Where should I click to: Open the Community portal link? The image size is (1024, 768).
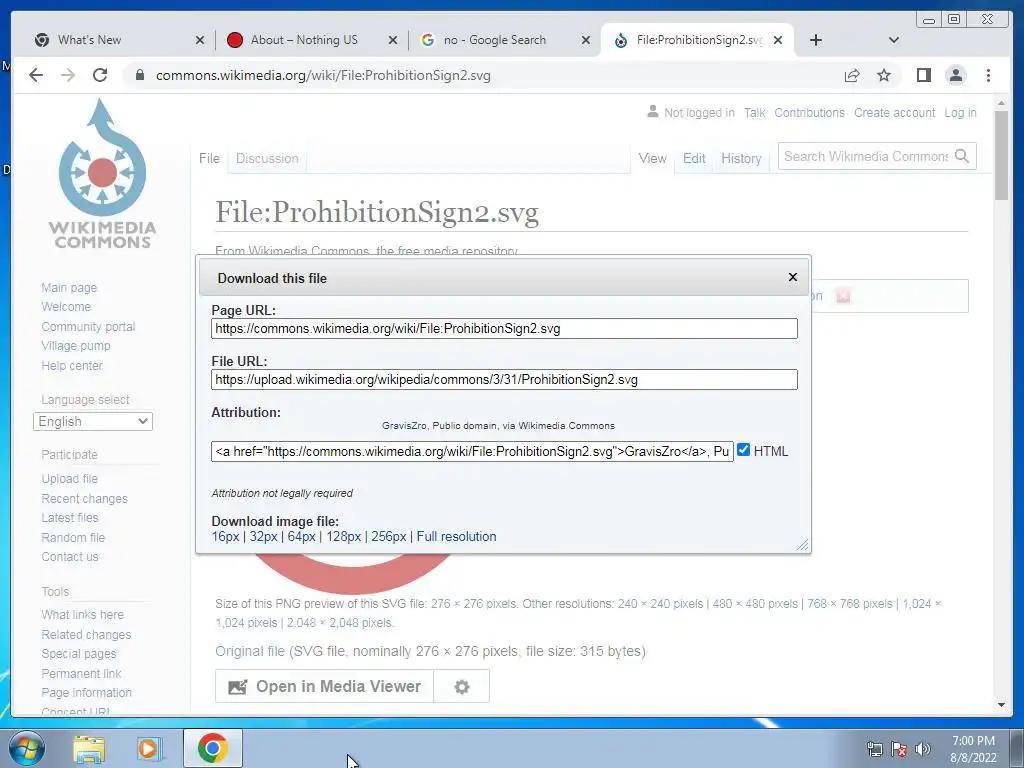88,327
